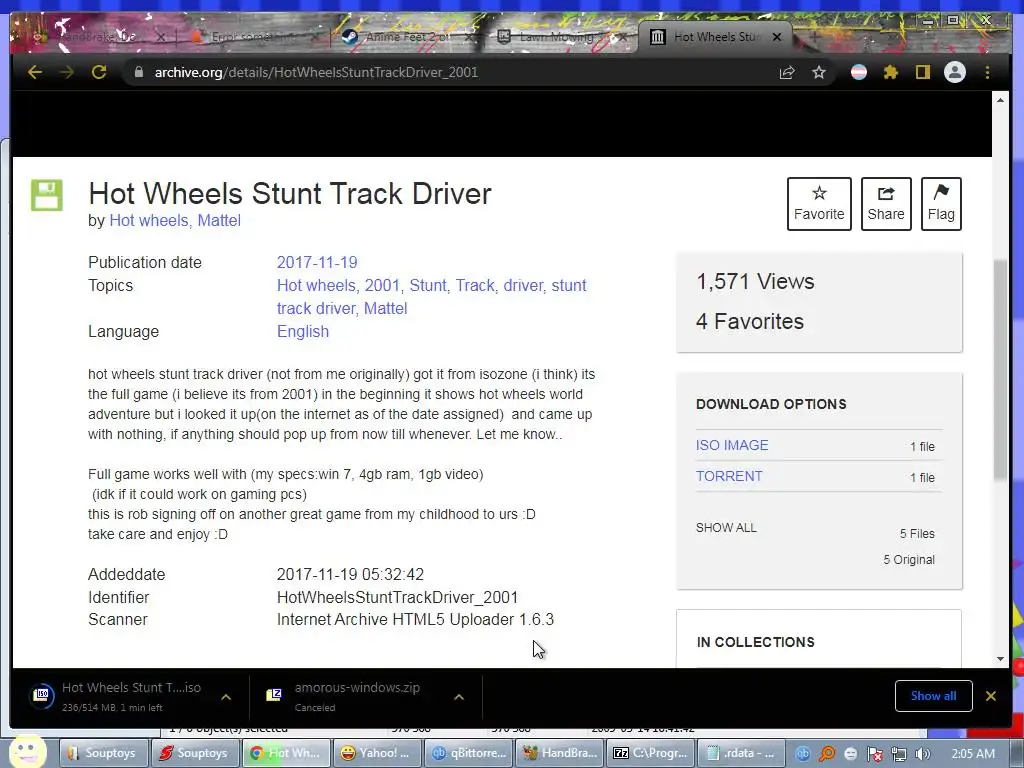The width and height of the screenshot is (1024, 768).
Task: Click the Share button on the item
Action: point(886,204)
